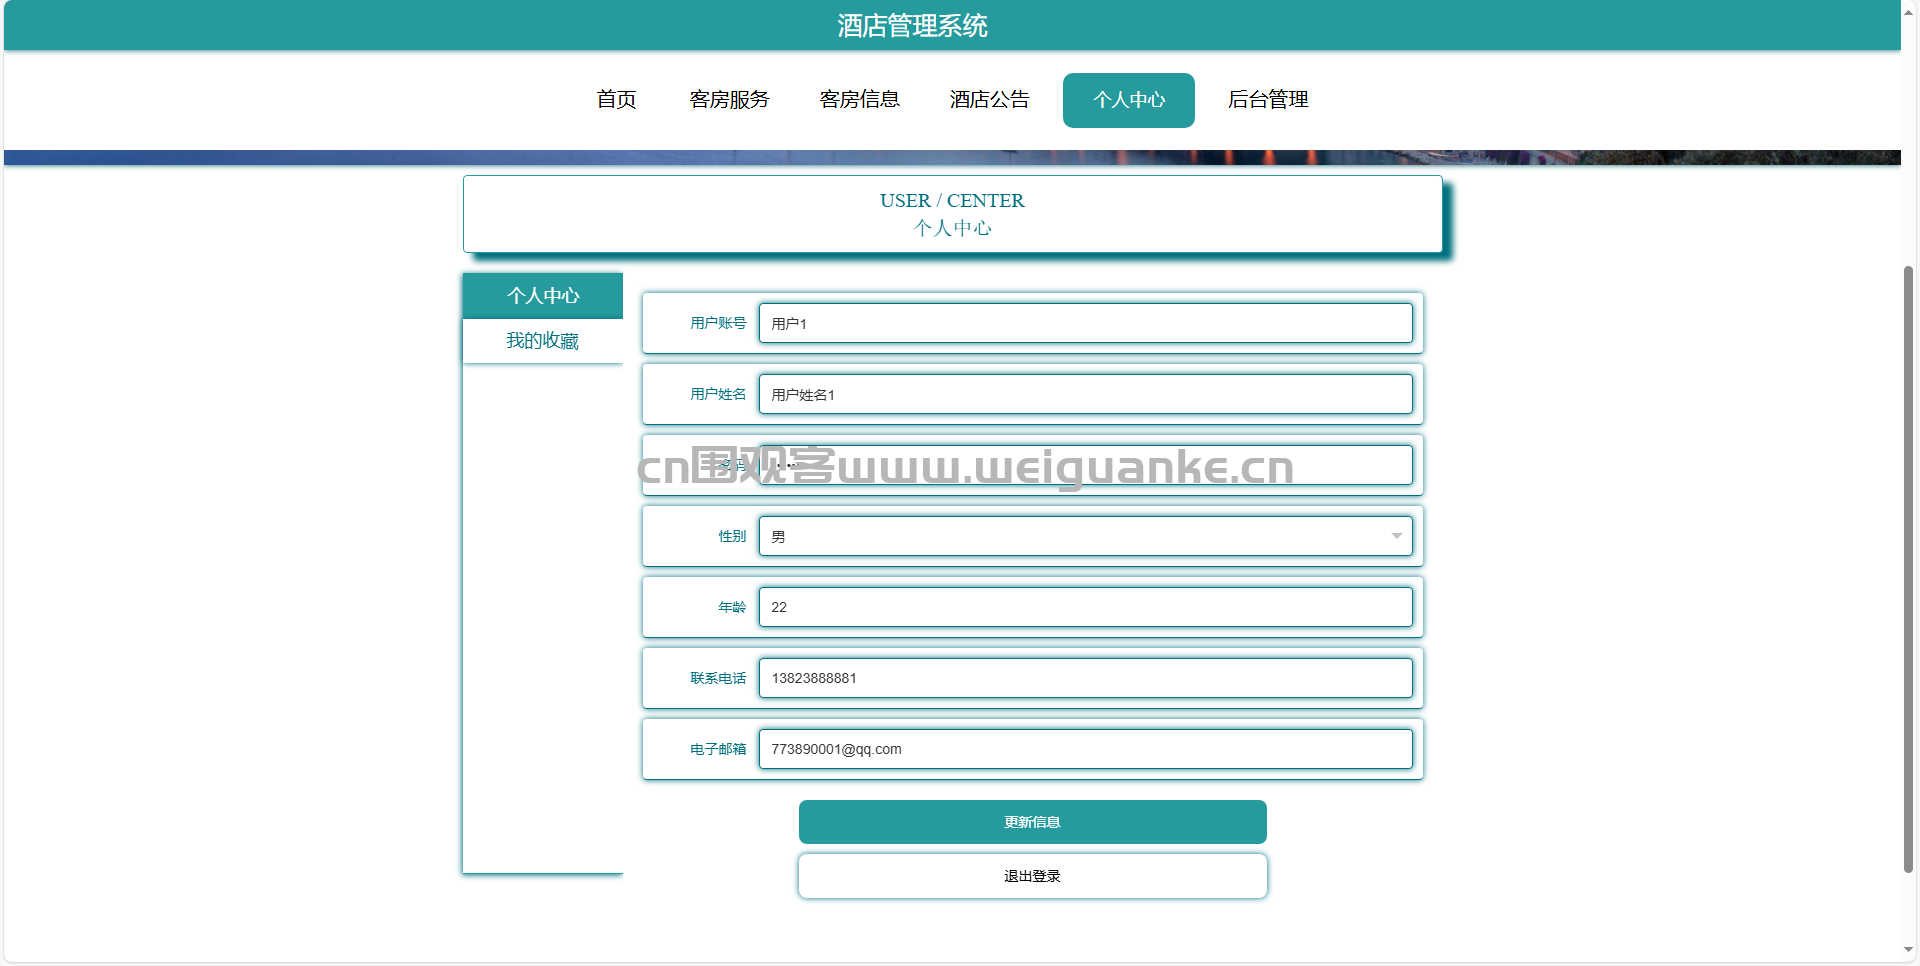The height and width of the screenshot is (966, 1920).
Task: Open the 首页 navigation item
Action: (x=616, y=100)
